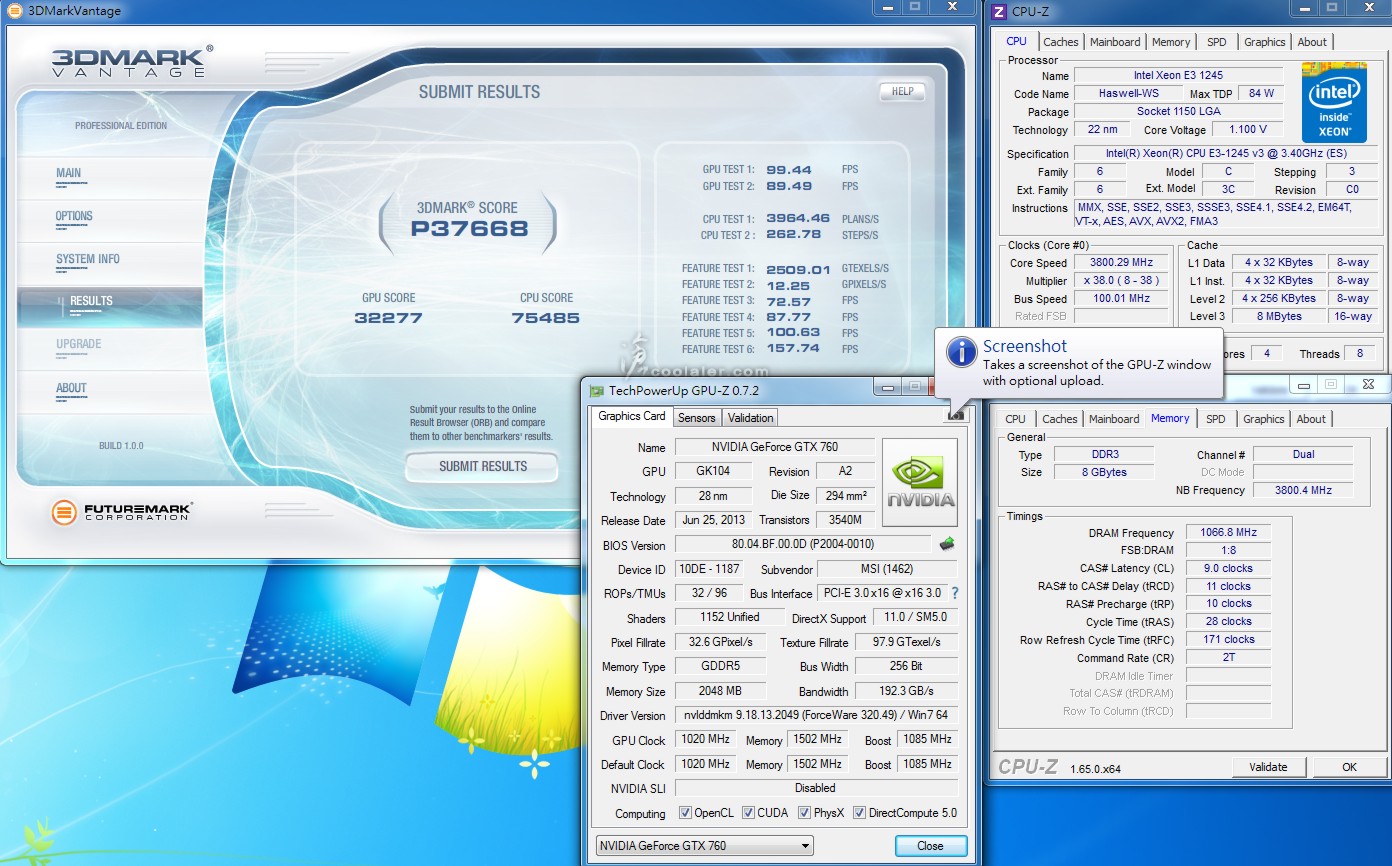Click the HELP button in 3DMark Vantage

(x=902, y=91)
